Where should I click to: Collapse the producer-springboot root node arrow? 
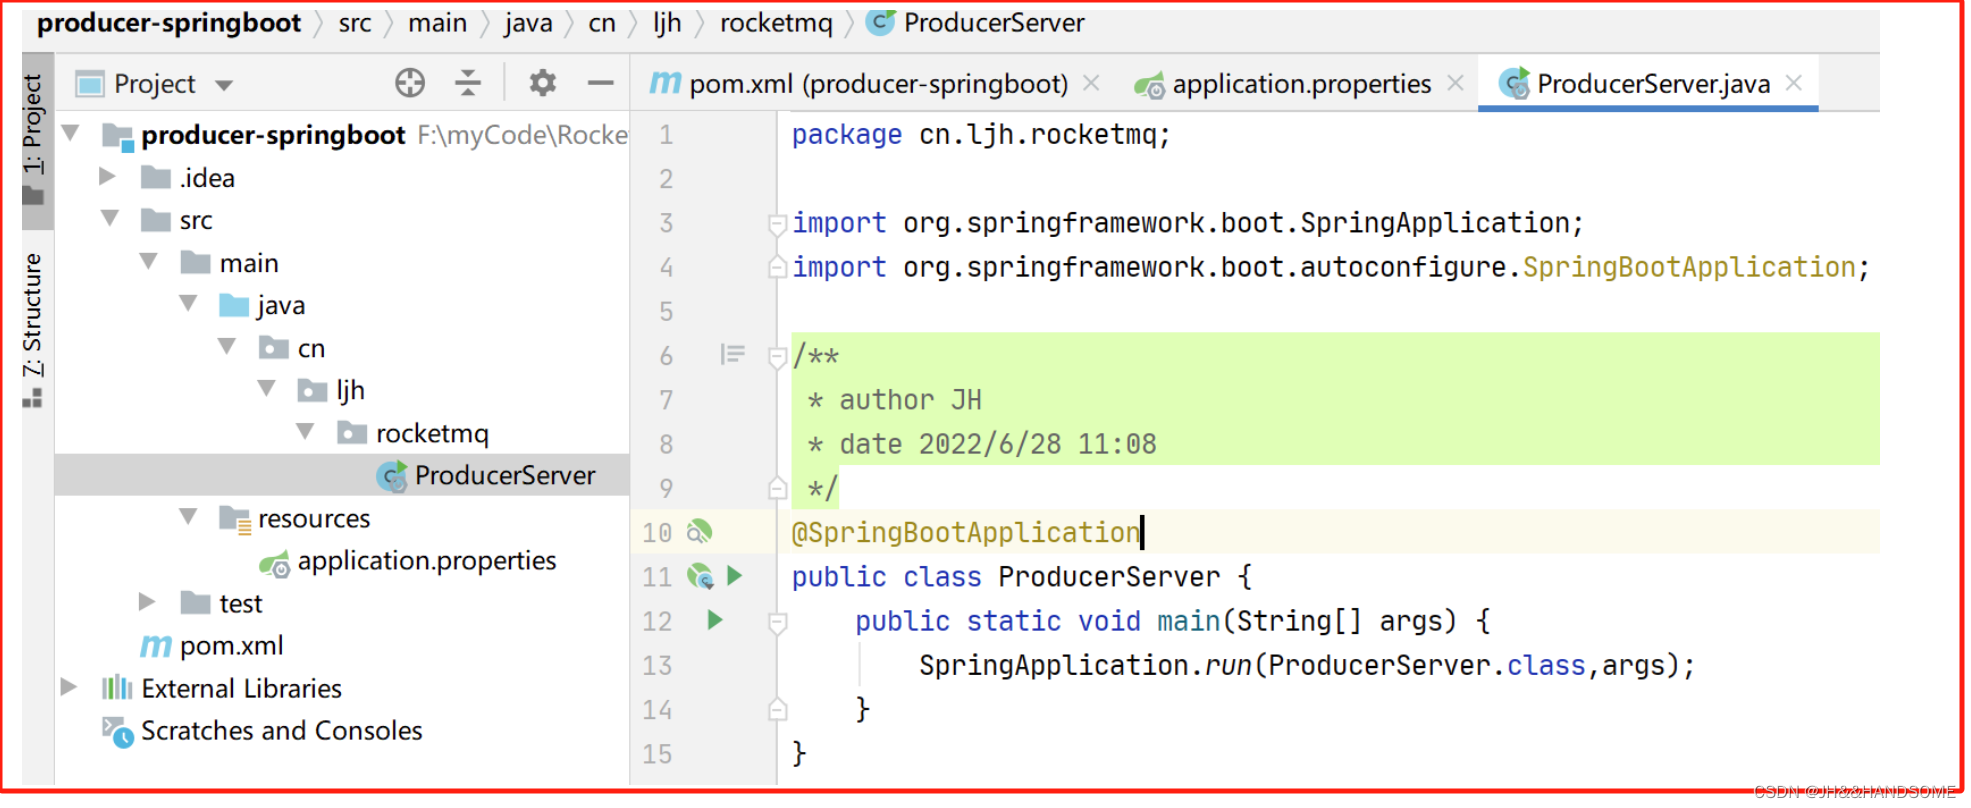[x=71, y=133]
